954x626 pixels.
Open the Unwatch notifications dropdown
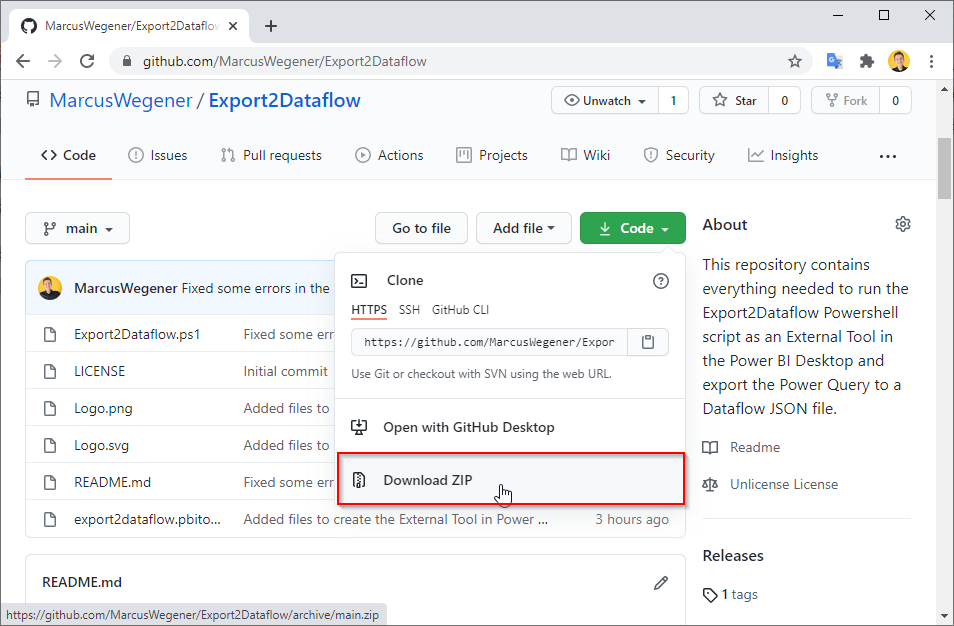click(605, 100)
